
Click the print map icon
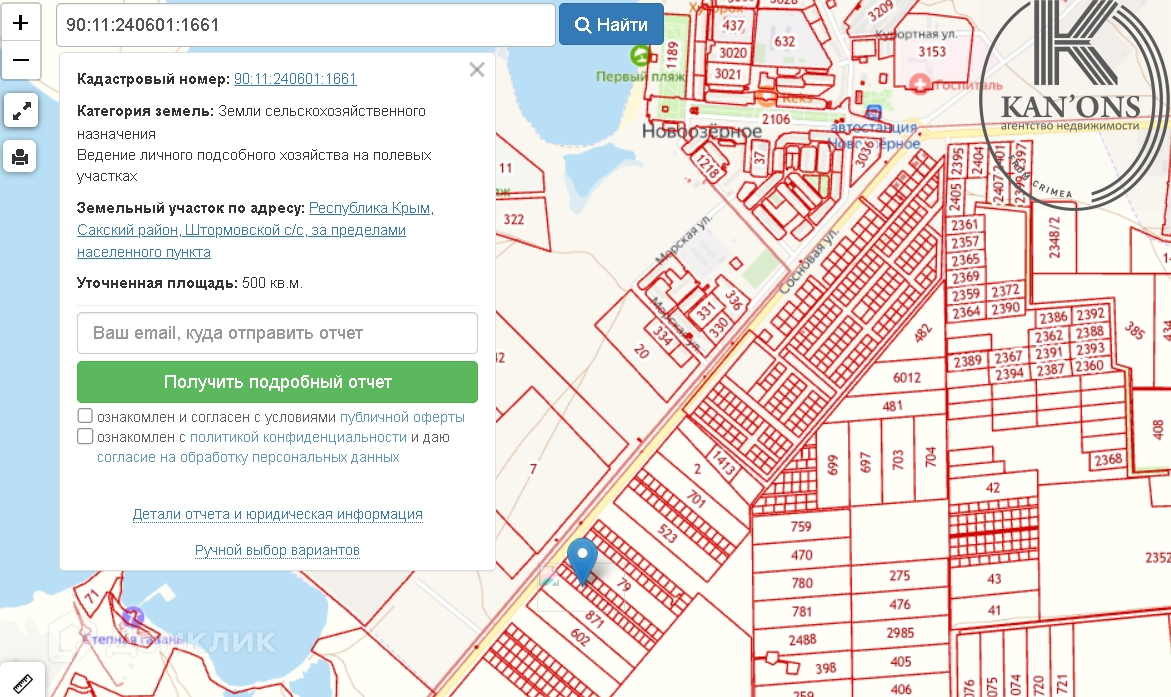21,156
